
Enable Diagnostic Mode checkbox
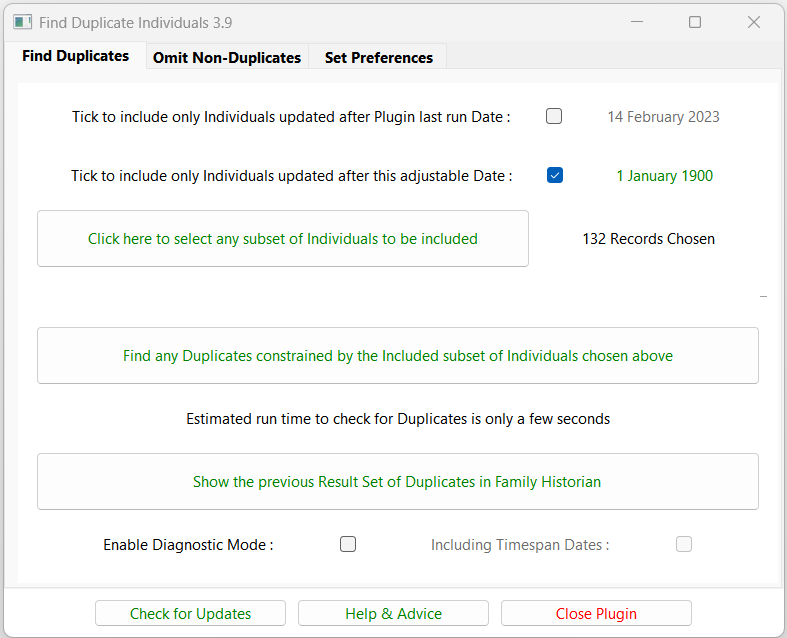[348, 544]
